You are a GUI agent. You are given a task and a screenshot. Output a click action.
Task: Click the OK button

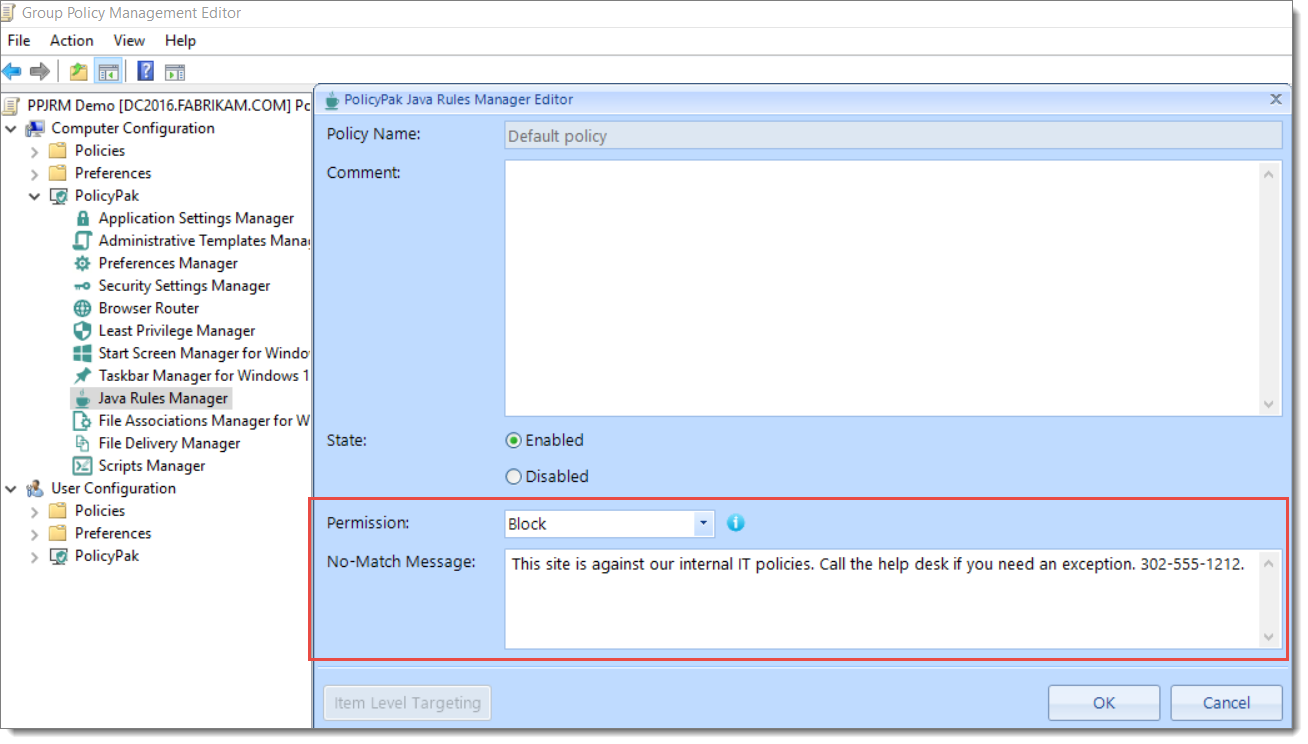coord(1104,703)
